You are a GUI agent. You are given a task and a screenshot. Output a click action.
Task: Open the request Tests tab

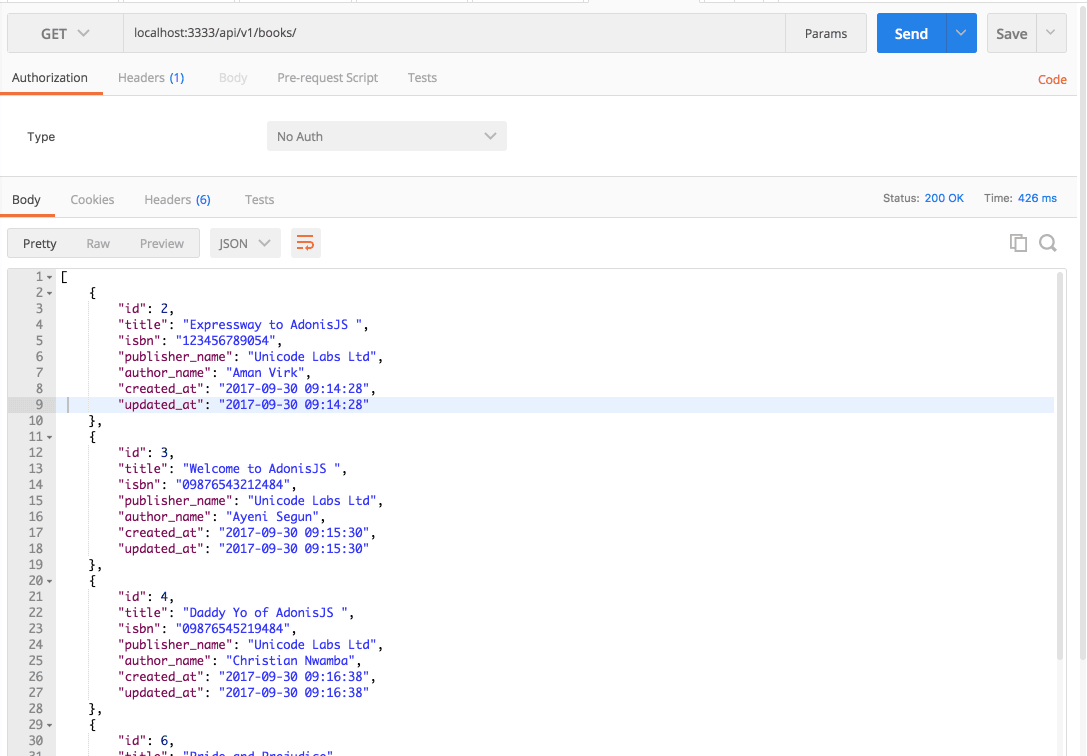422,78
